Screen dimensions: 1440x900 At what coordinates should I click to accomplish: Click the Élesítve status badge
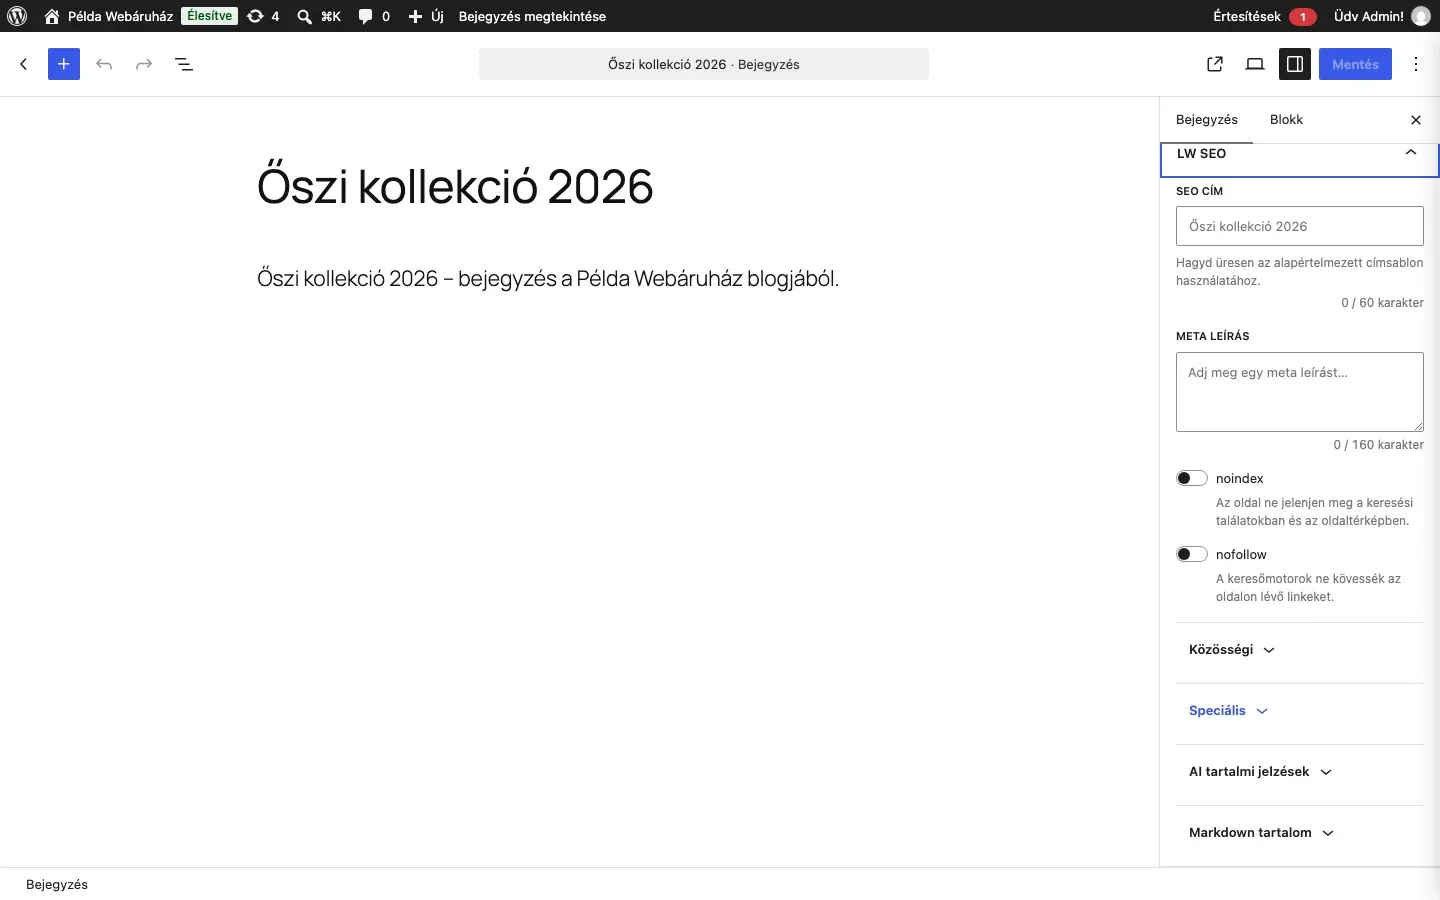pyautogui.click(x=209, y=16)
